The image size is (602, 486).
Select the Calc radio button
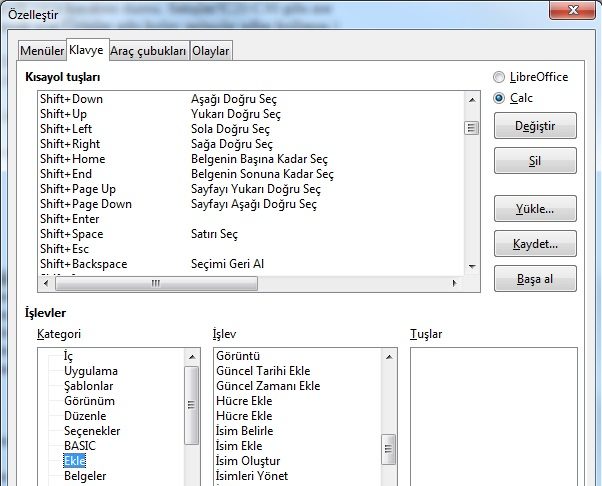point(499,98)
